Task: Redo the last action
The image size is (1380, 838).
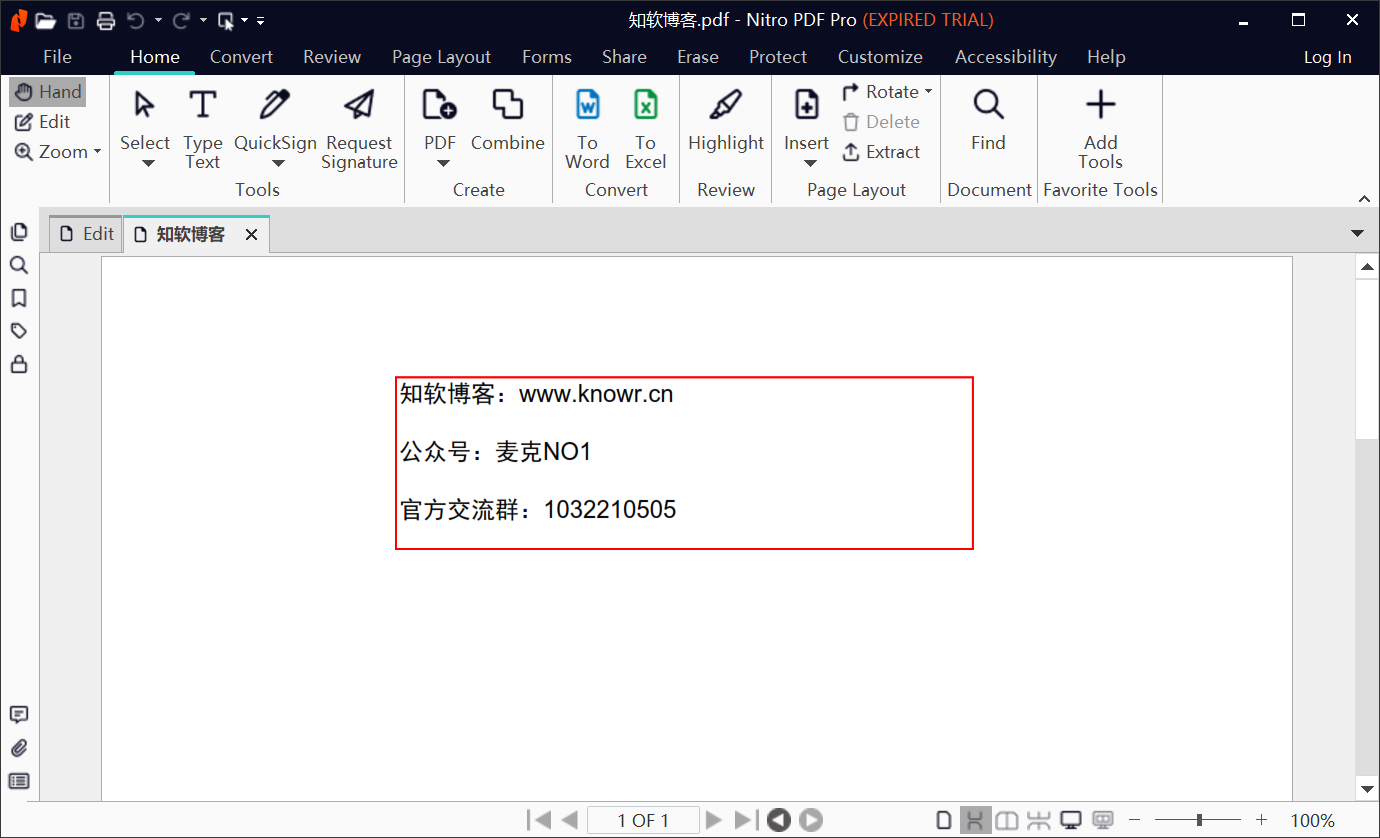Action: click(x=181, y=20)
